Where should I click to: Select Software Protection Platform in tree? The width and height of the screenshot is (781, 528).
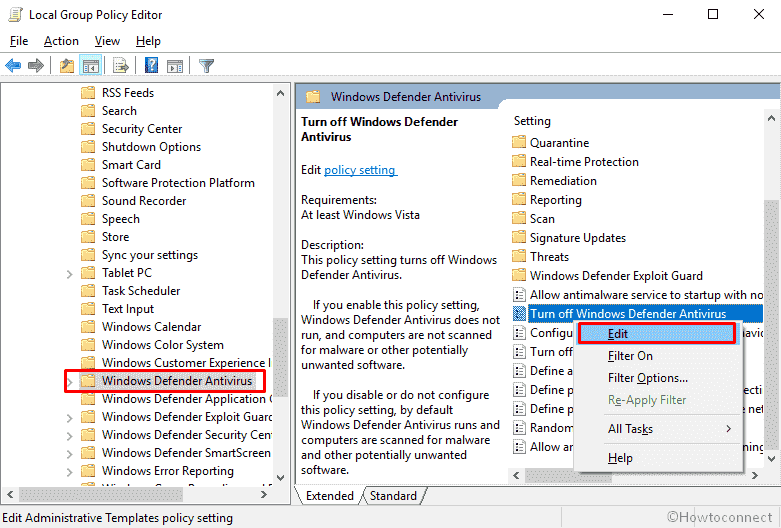178,183
